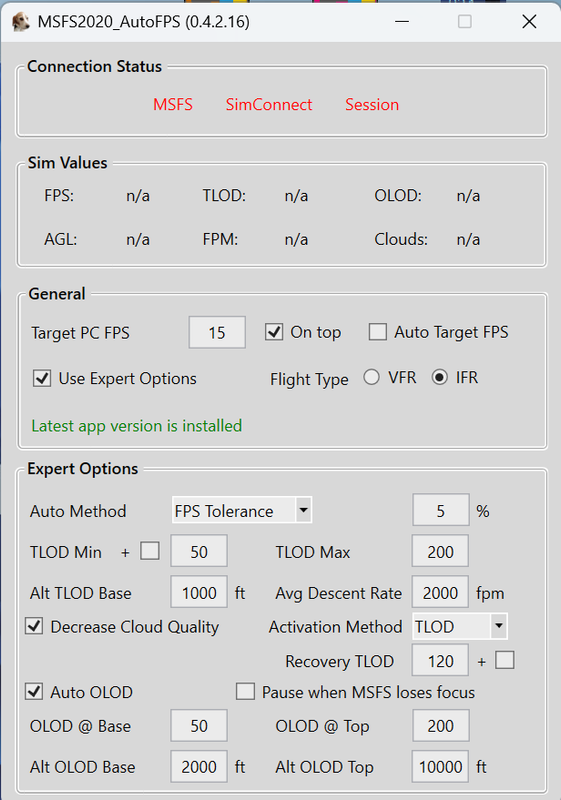Edit the Alt OLOD Top field
This screenshot has height=800, width=561.
coord(440,766)
